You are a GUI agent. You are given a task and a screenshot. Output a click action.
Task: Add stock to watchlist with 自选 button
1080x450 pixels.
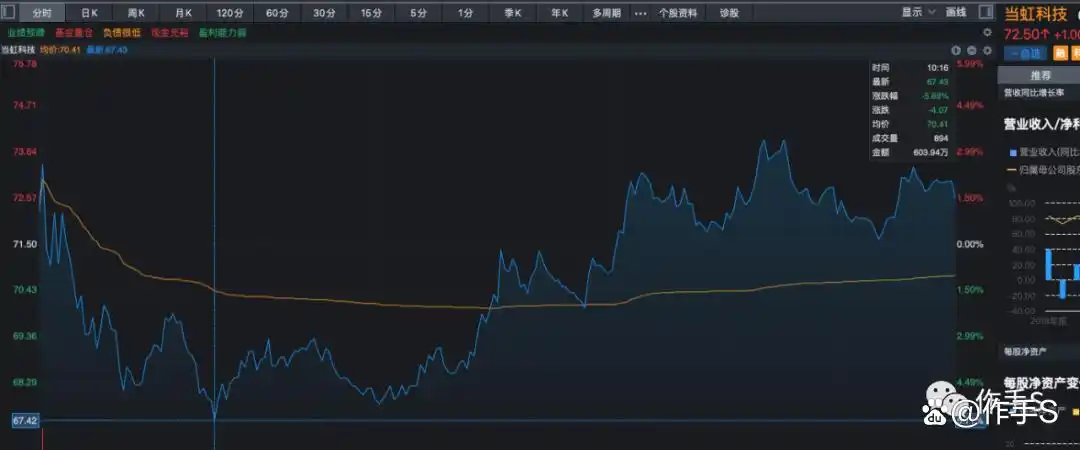(x=1026, y=54)
